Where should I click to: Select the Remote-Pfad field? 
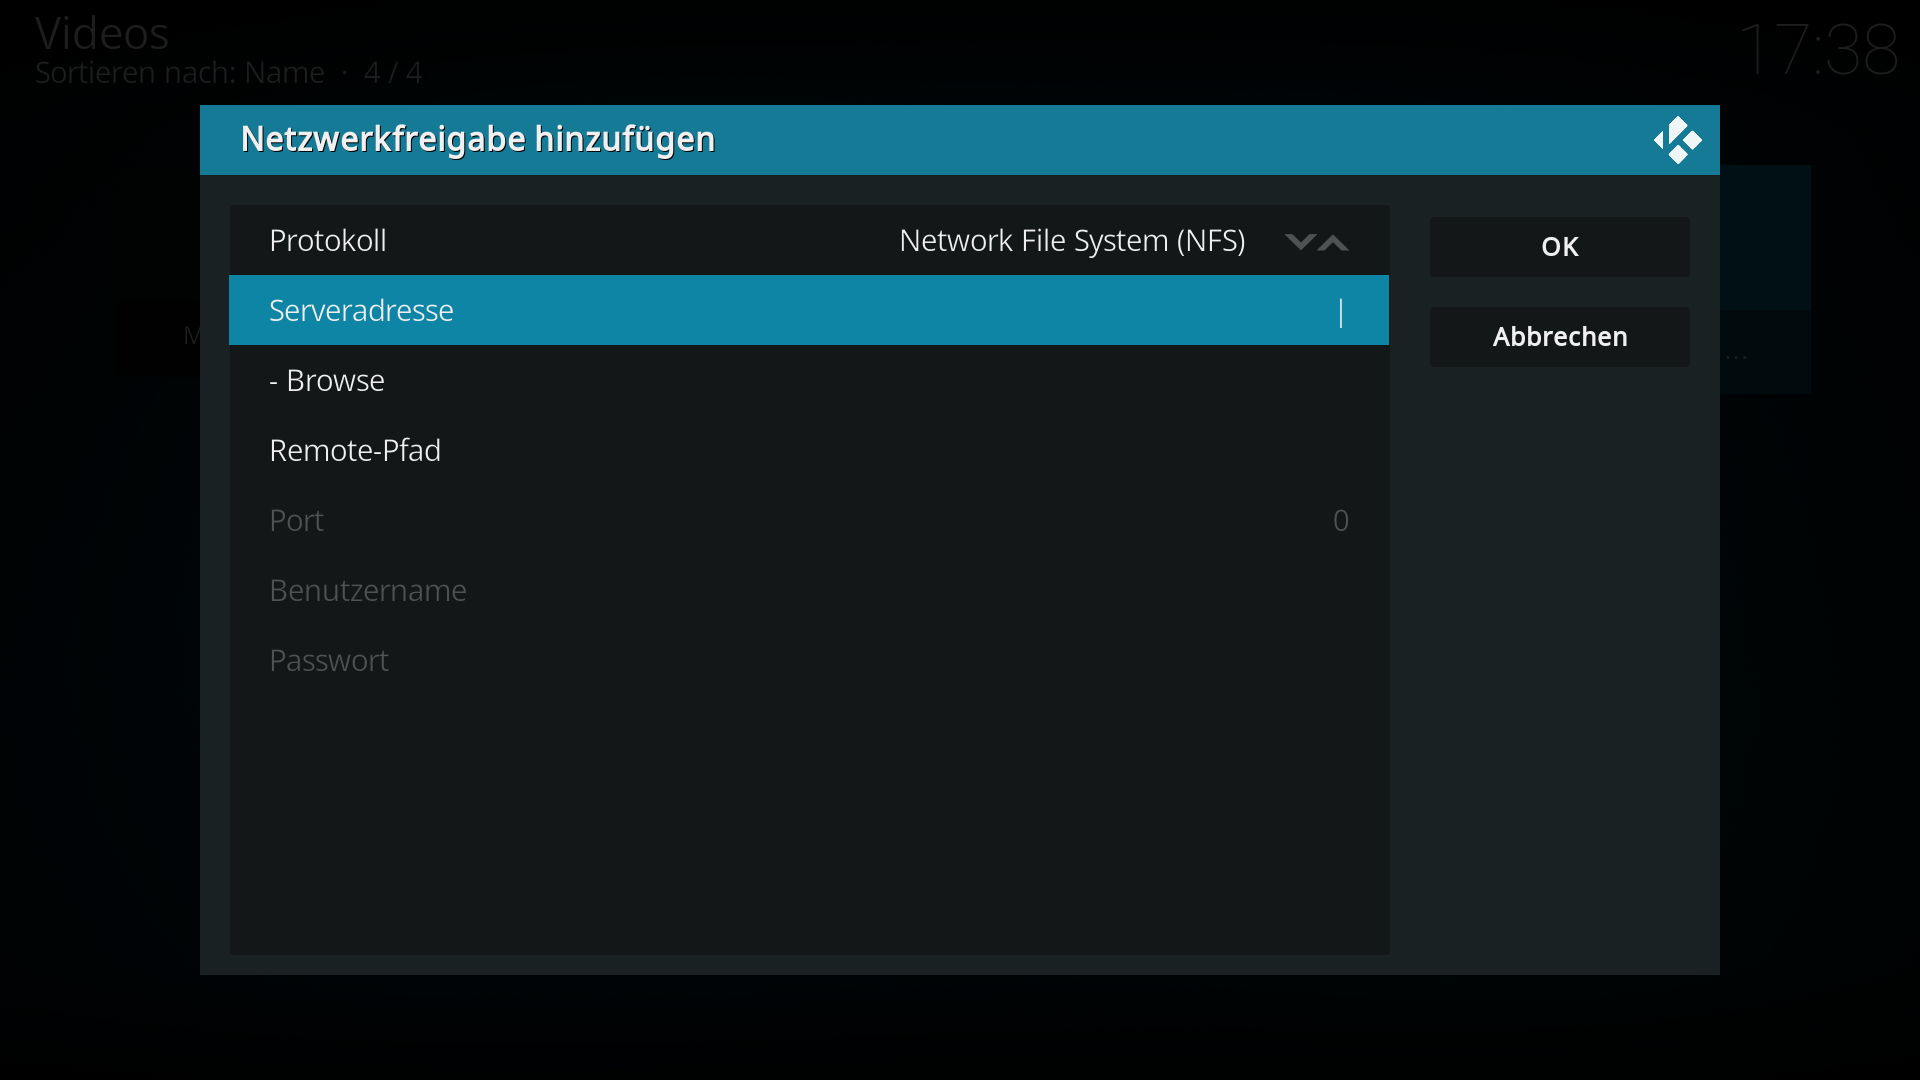pos(809,450)
